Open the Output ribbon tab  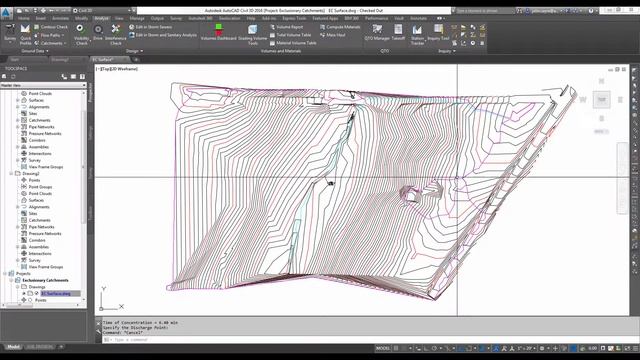tap(157, 18)
